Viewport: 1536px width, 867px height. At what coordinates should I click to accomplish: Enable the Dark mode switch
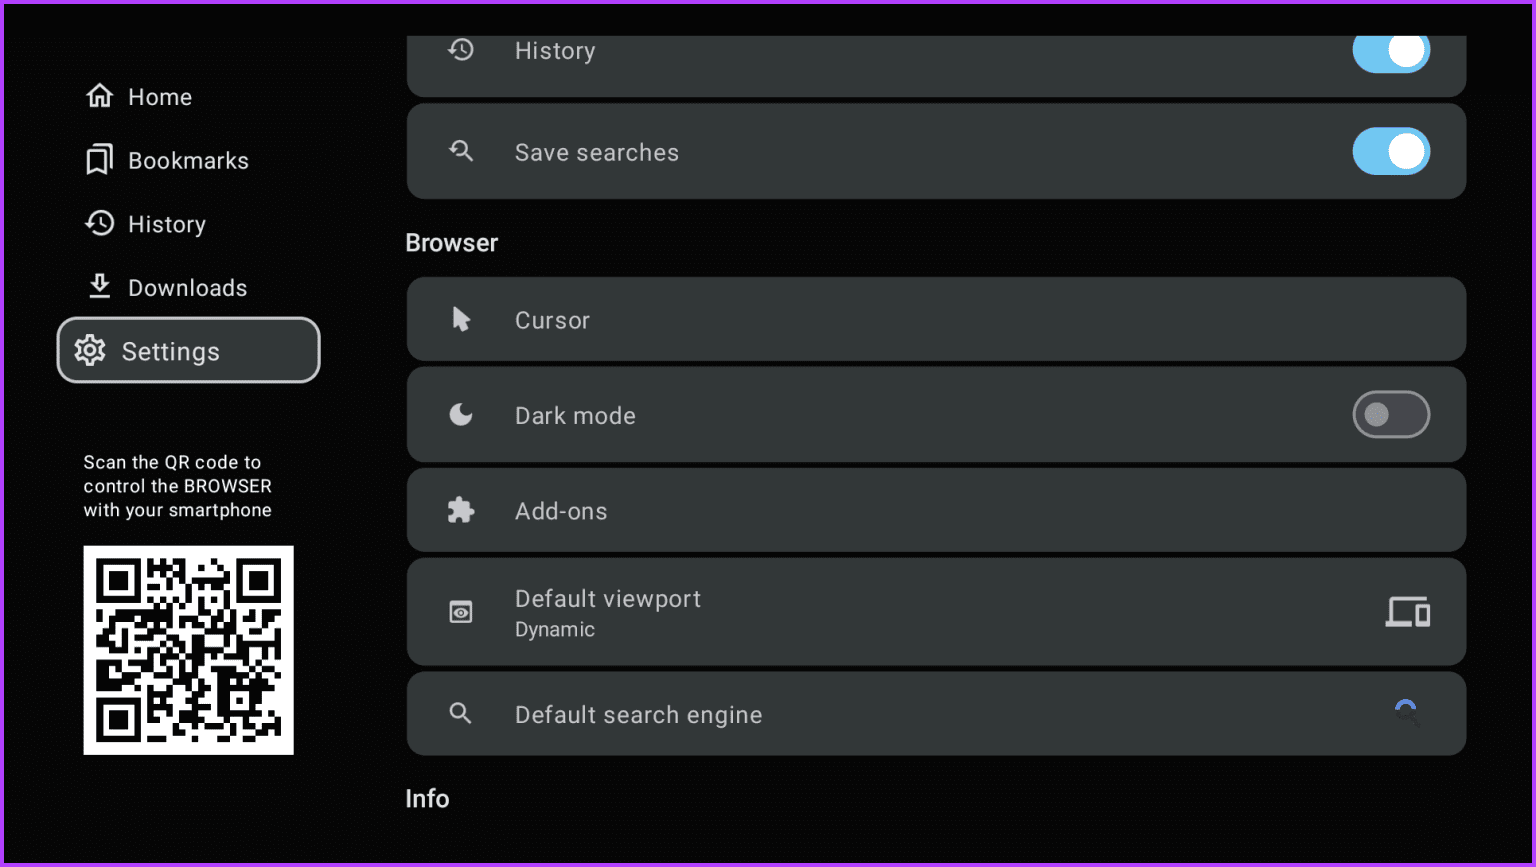[1390, 415]
